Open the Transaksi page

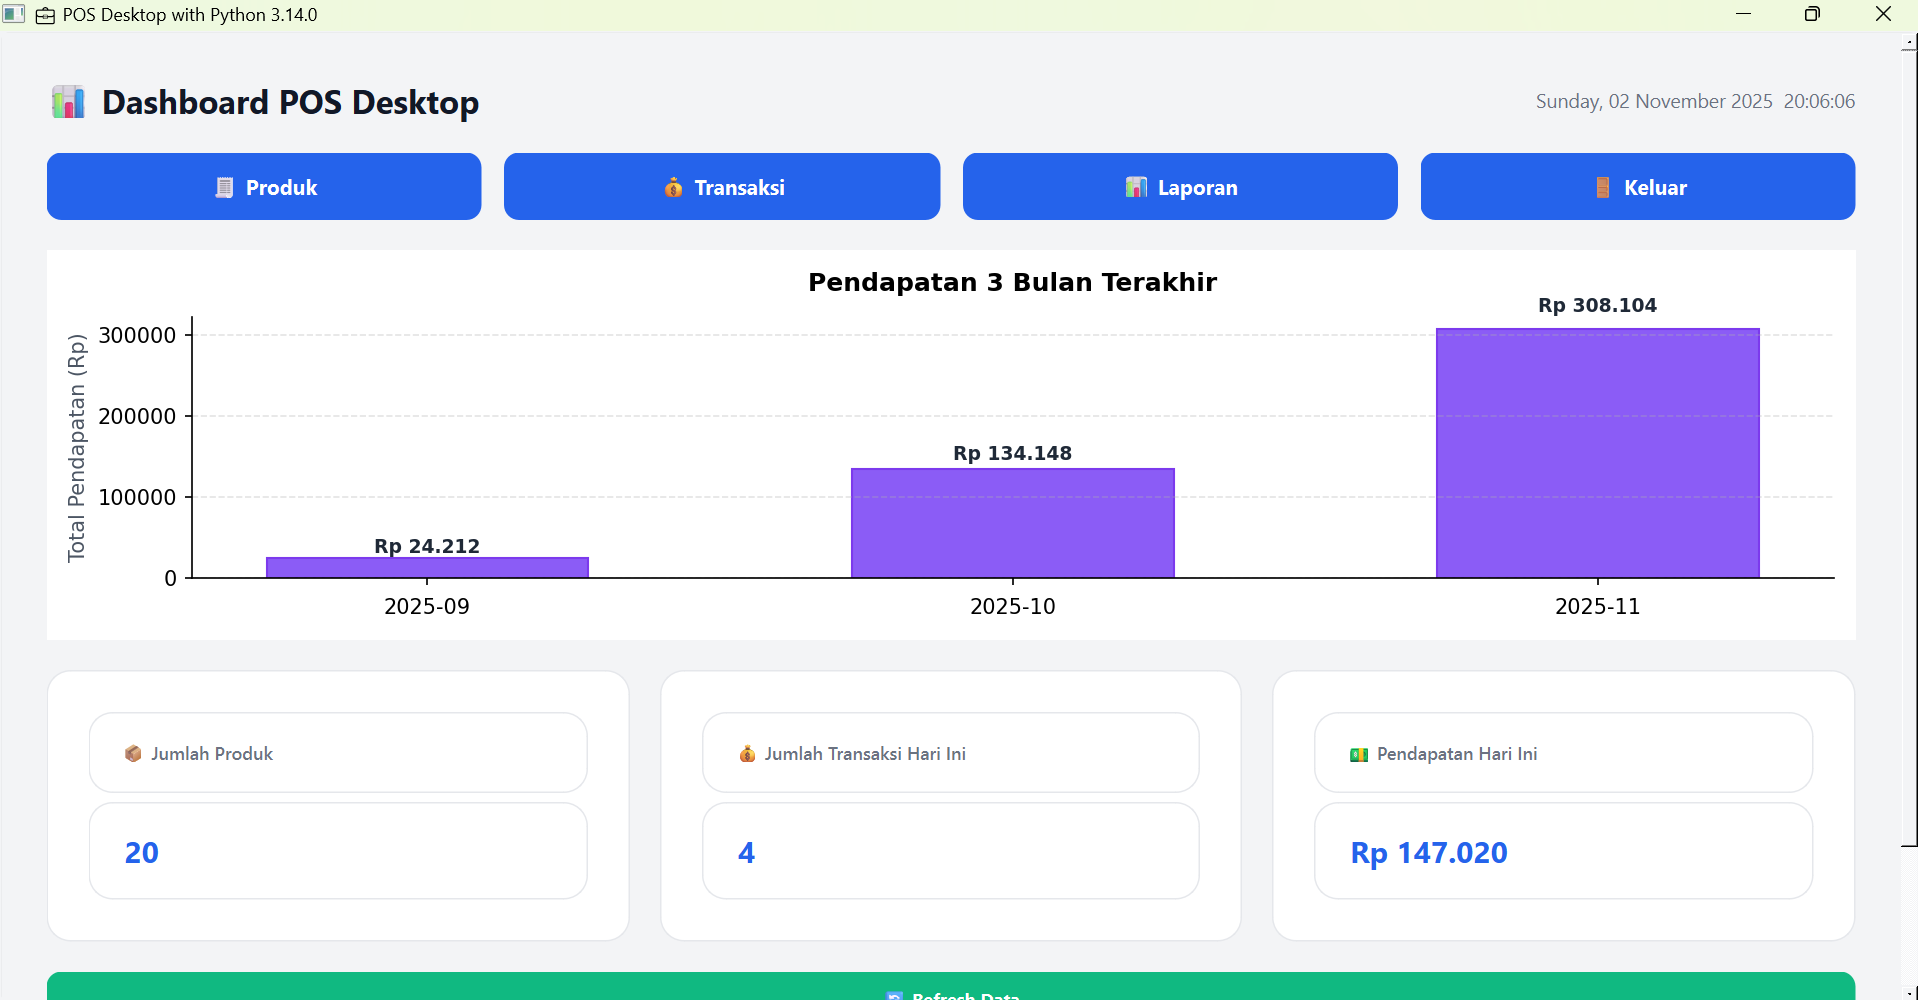721,187
